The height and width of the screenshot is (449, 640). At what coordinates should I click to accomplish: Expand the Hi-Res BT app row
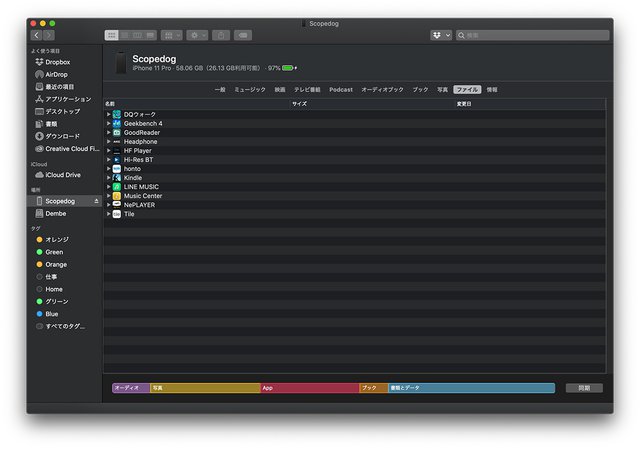(x=109, y=160)
